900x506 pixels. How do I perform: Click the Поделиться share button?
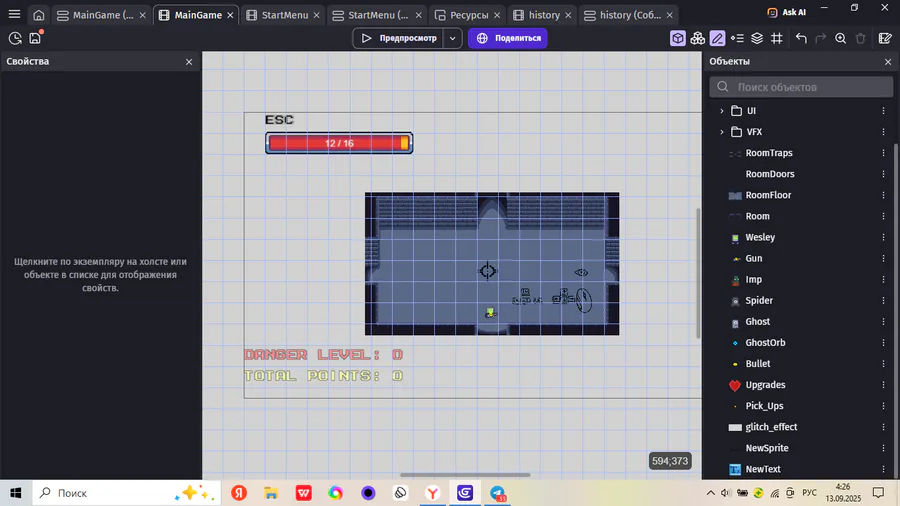[x=508, y=38]
